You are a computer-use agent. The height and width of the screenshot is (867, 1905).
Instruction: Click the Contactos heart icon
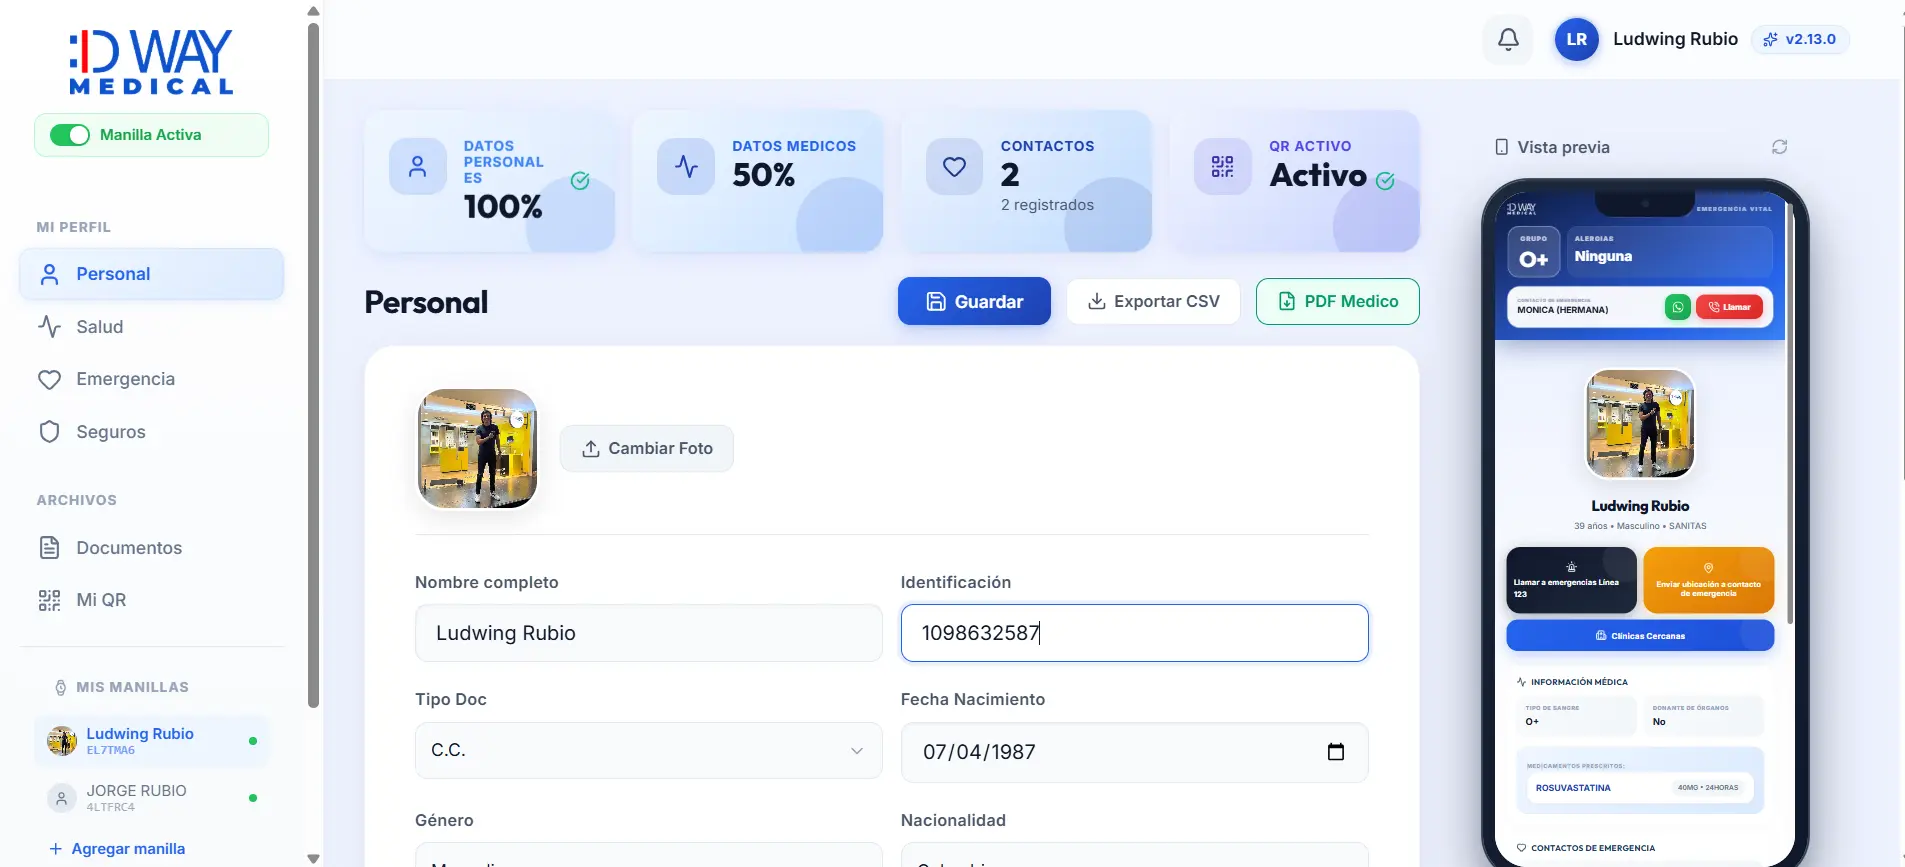954,166
